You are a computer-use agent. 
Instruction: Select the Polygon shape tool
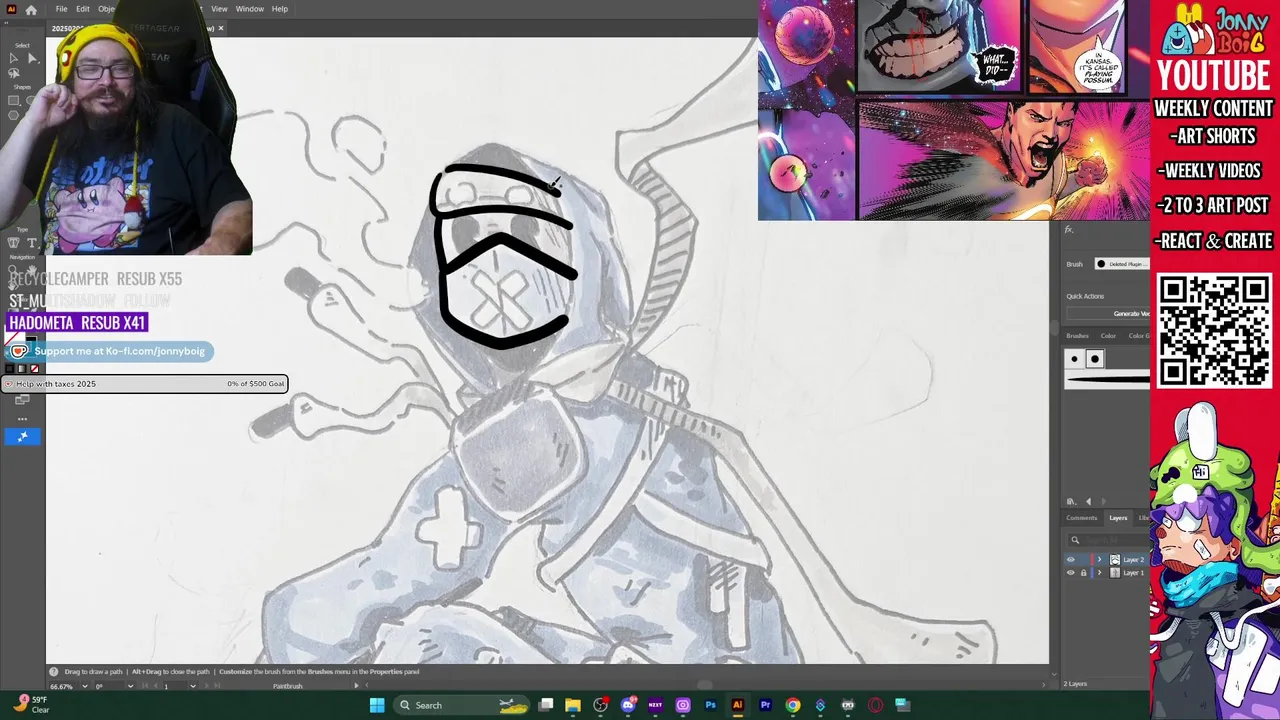pos(13,115)
